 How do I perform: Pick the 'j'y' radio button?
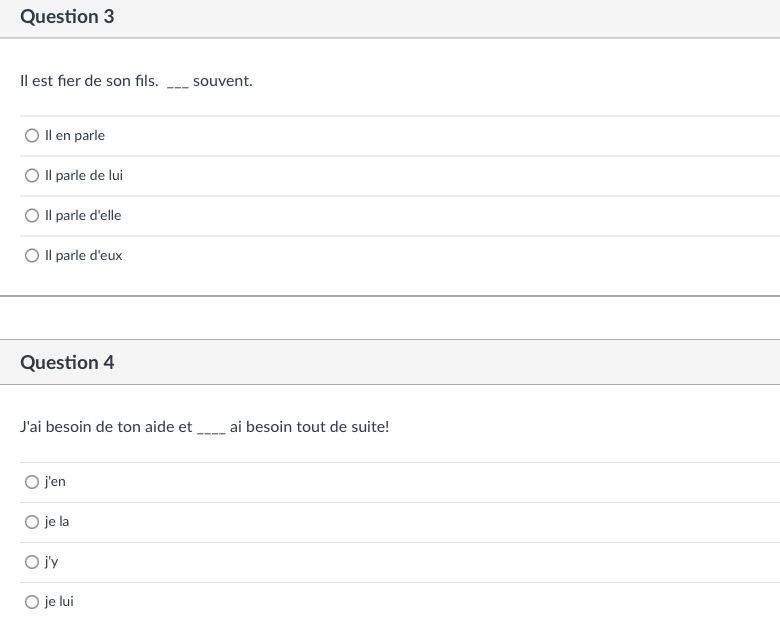(32, 562)
